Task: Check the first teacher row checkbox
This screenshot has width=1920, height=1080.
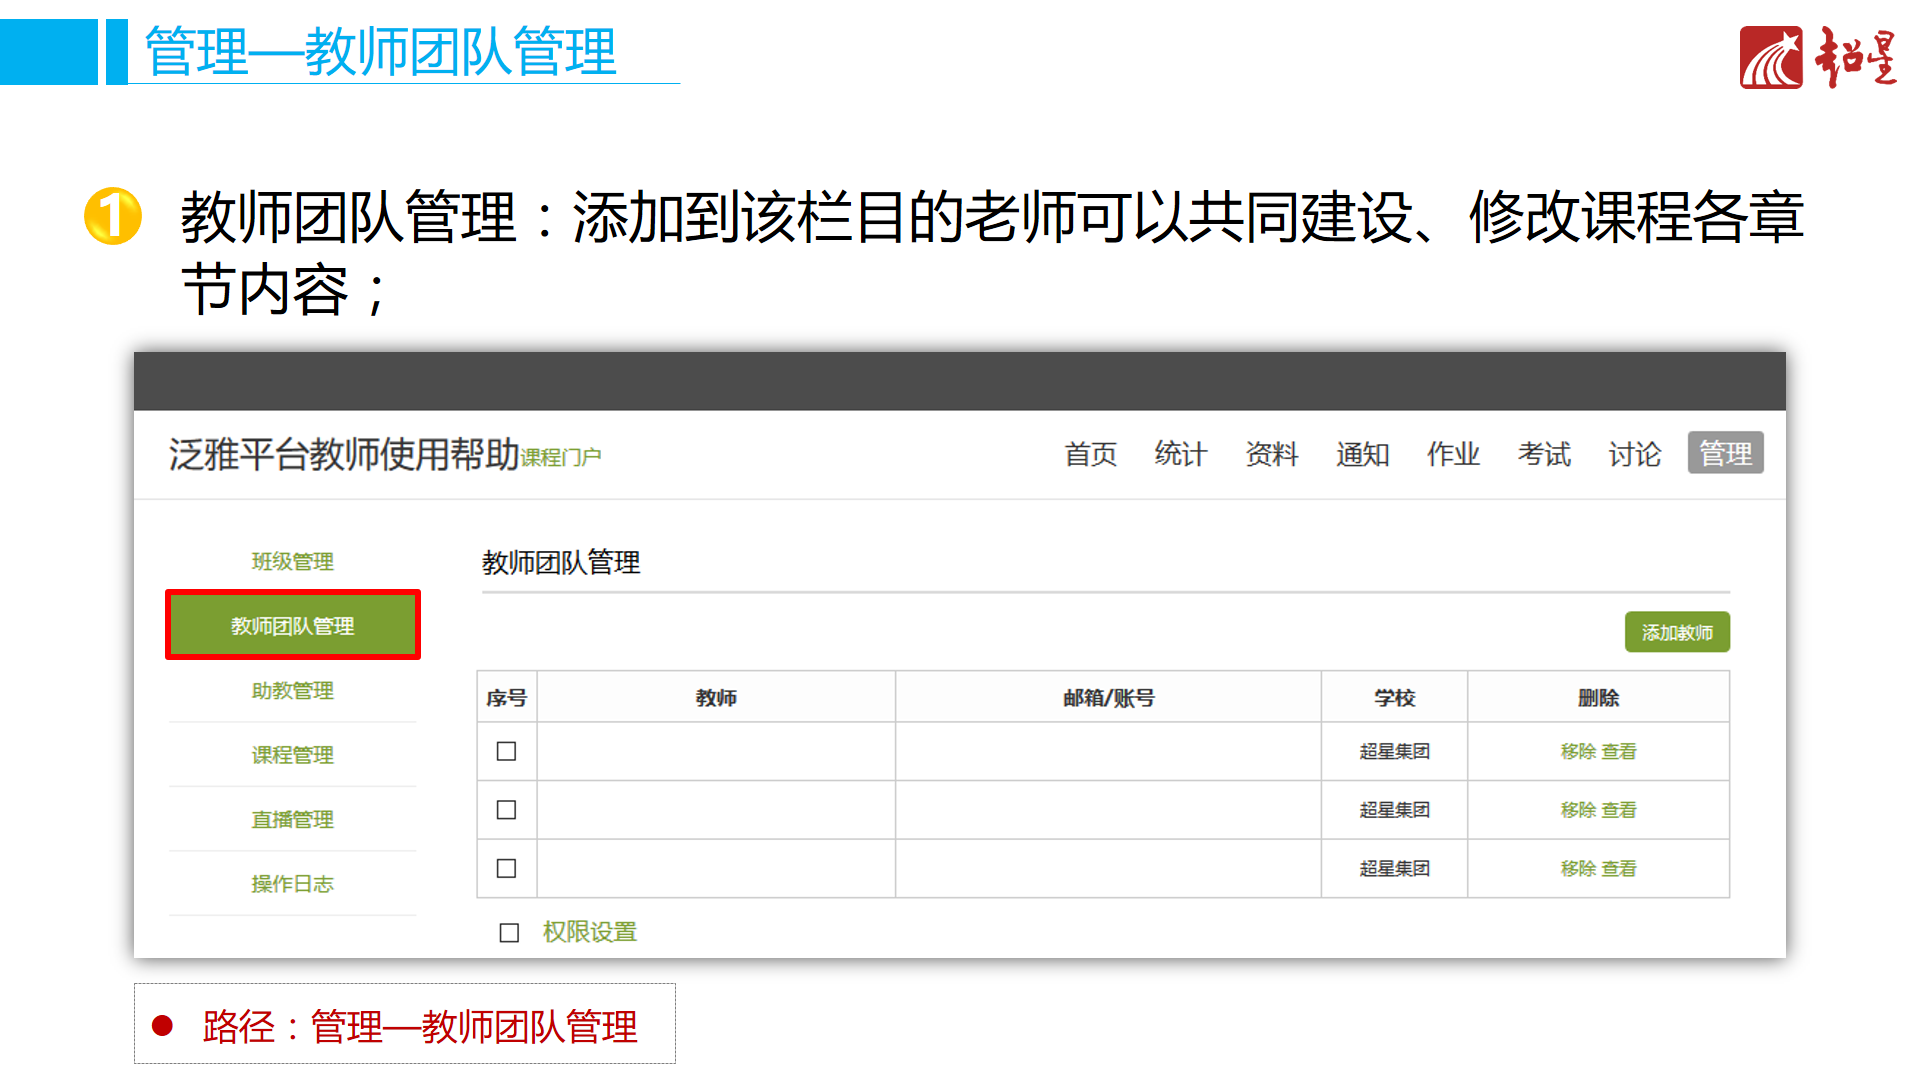Action: [x=507, y=751]
